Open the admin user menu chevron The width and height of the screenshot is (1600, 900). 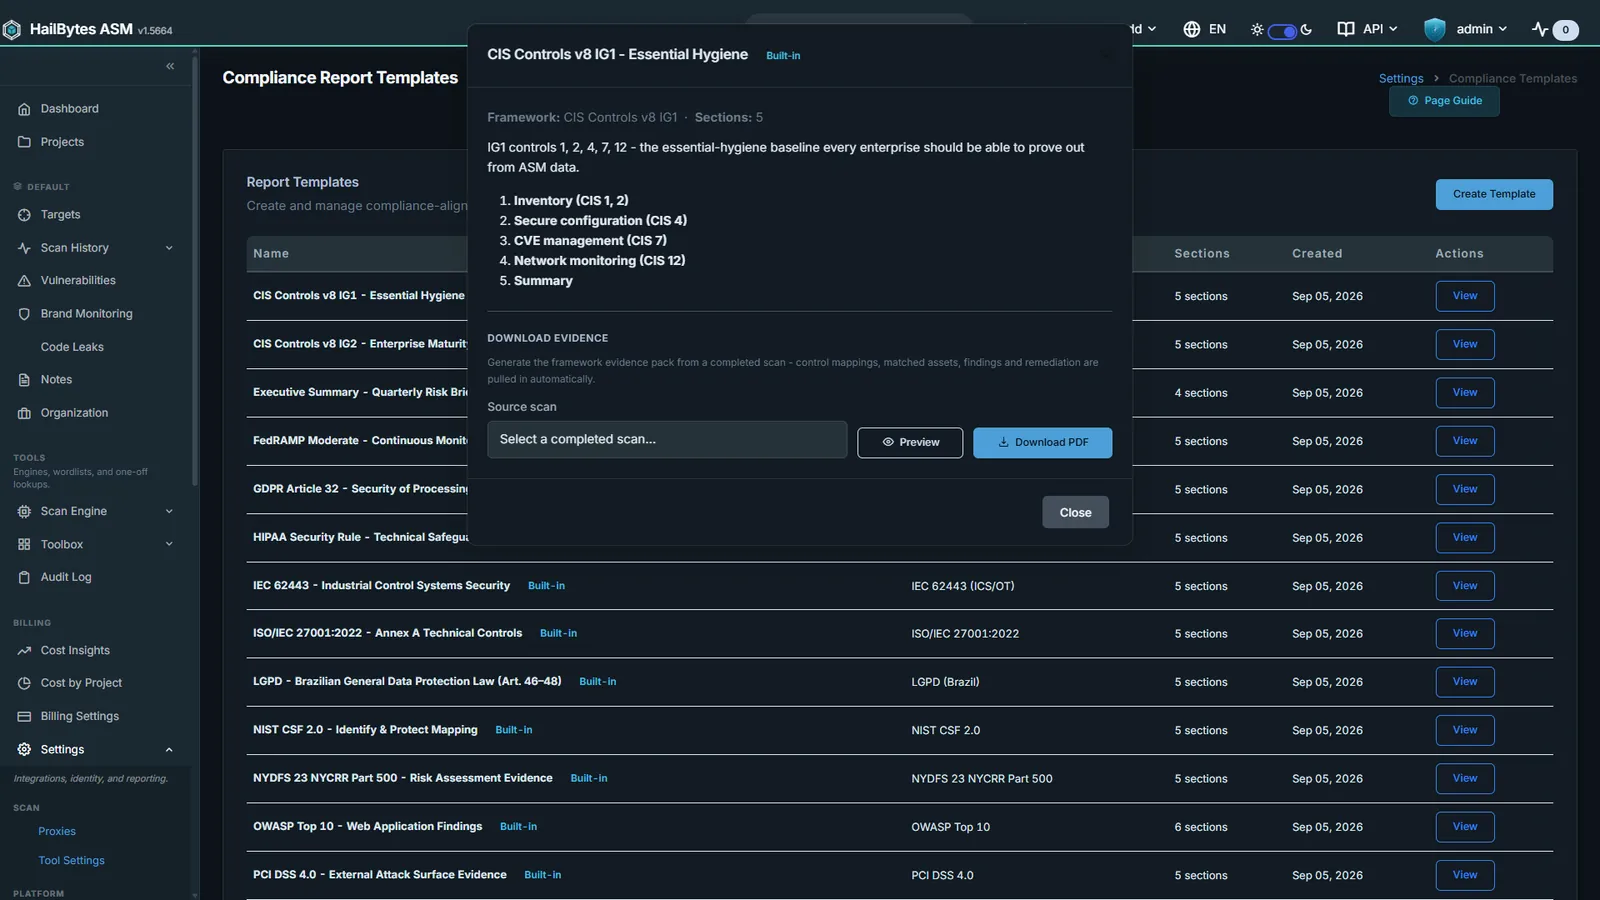[1502, 29]
